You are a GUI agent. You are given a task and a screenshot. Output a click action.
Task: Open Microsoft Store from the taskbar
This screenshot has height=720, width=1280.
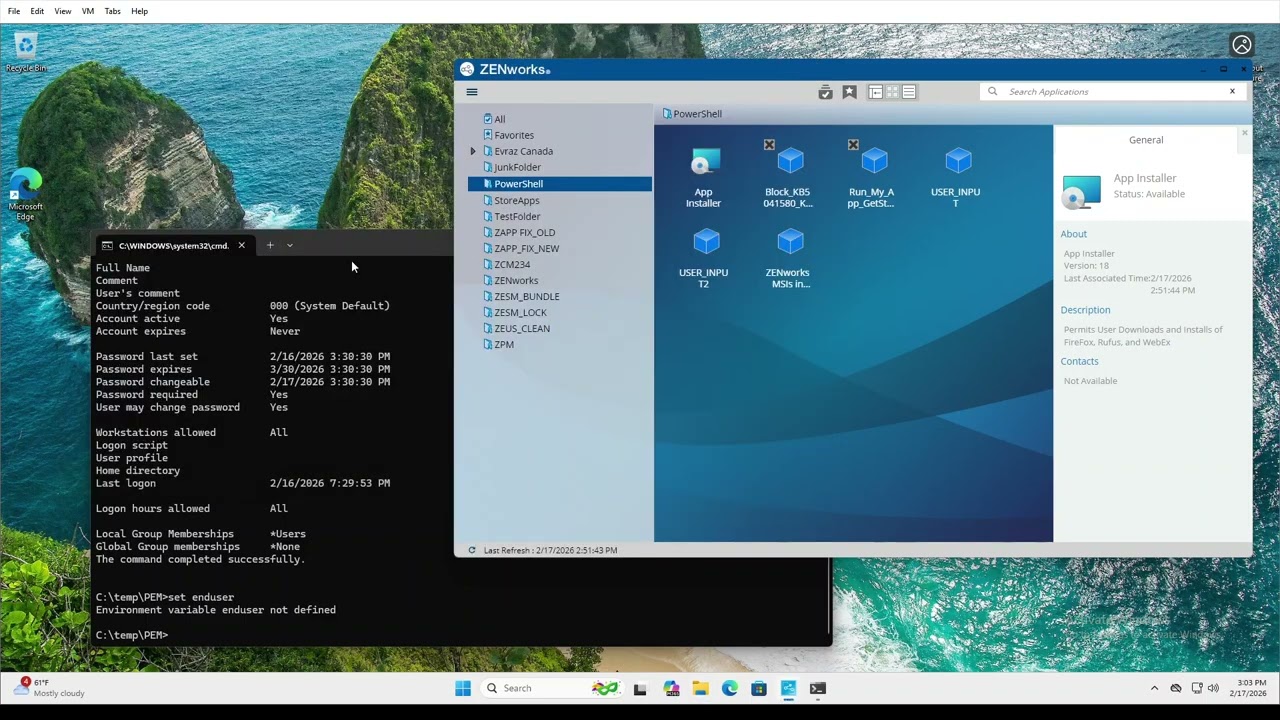pyautogui.click(x=759, y=688)
